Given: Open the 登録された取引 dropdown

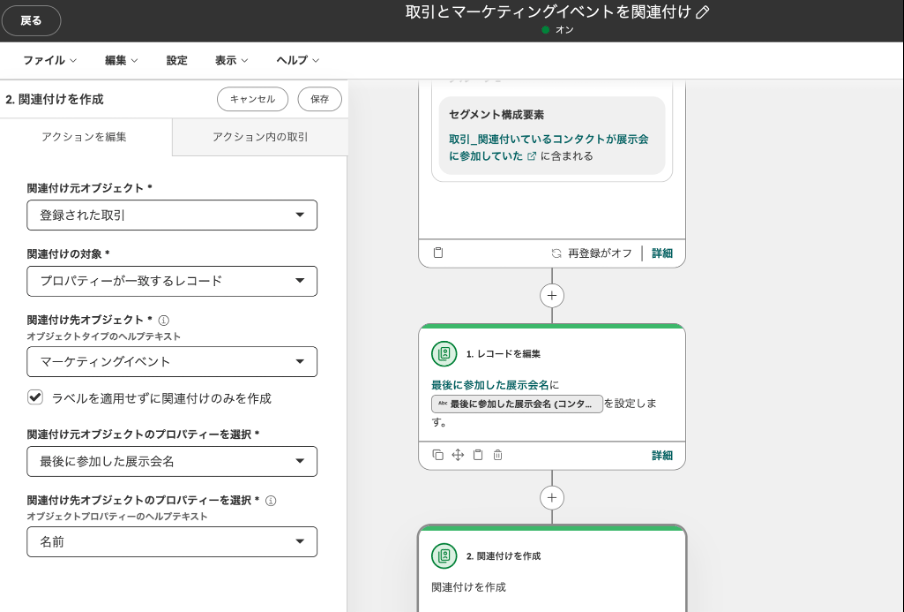Looking at the screenshot, I should (x=172, y=215).
